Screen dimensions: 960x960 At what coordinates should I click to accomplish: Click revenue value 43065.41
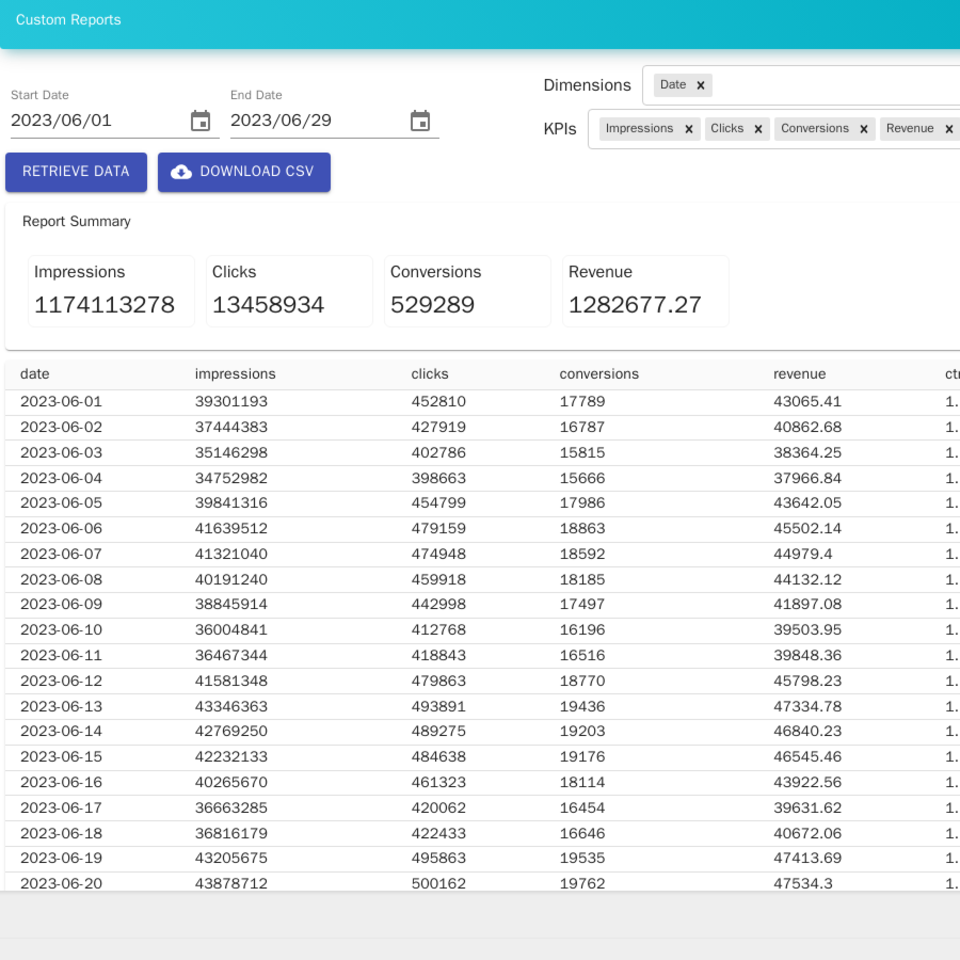pos(808,402)
